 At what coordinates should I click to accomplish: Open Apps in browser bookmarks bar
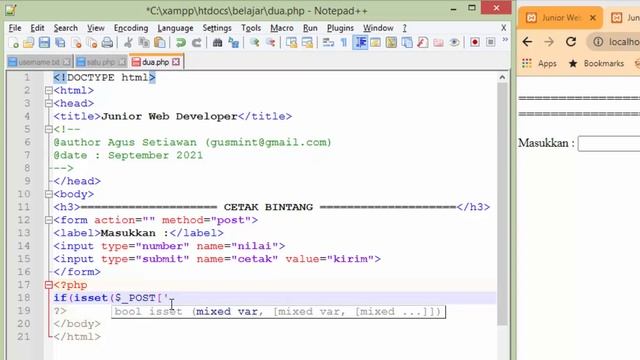(539, 63)
